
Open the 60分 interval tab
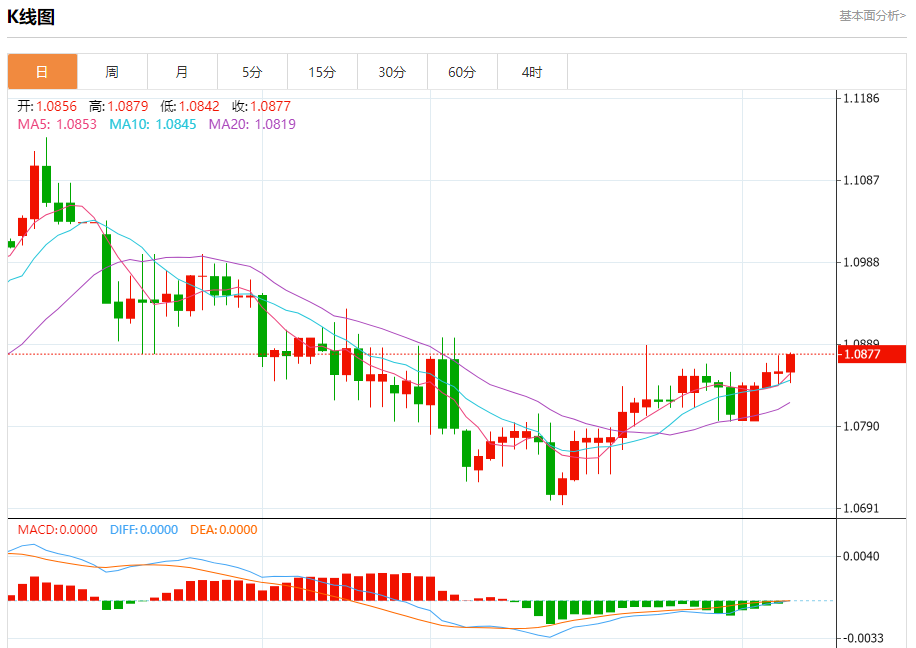point(463,72)
